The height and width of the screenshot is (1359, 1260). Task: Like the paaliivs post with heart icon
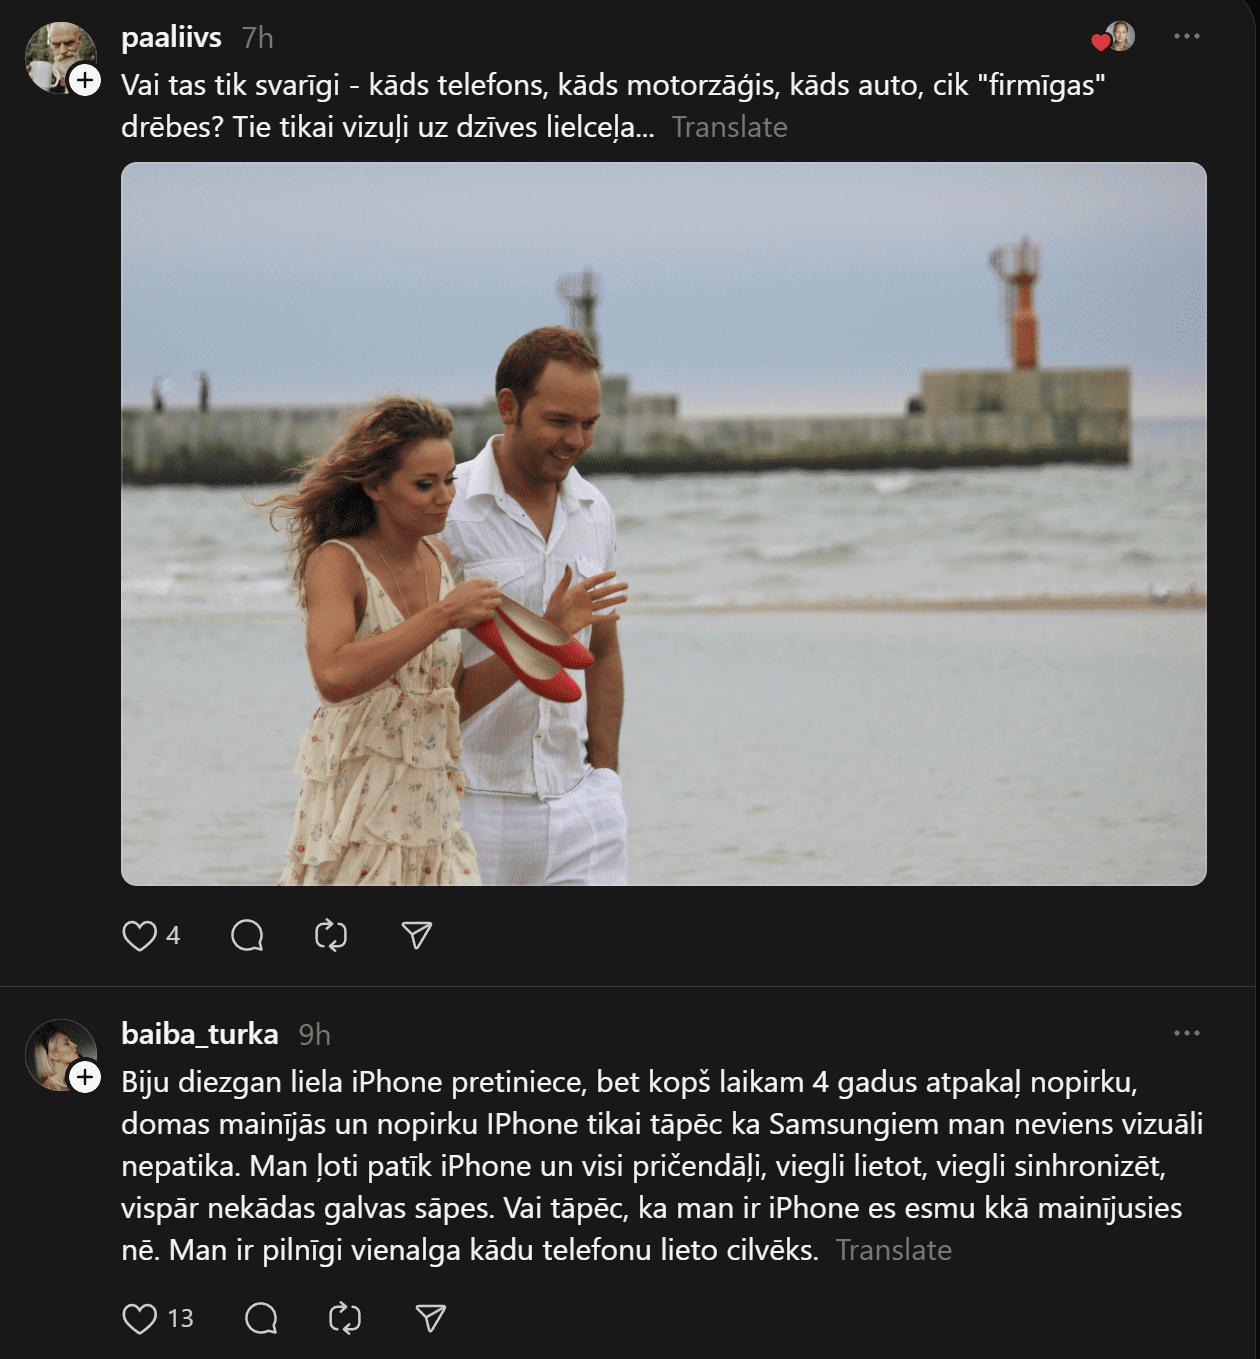click(x=139, y=936)
